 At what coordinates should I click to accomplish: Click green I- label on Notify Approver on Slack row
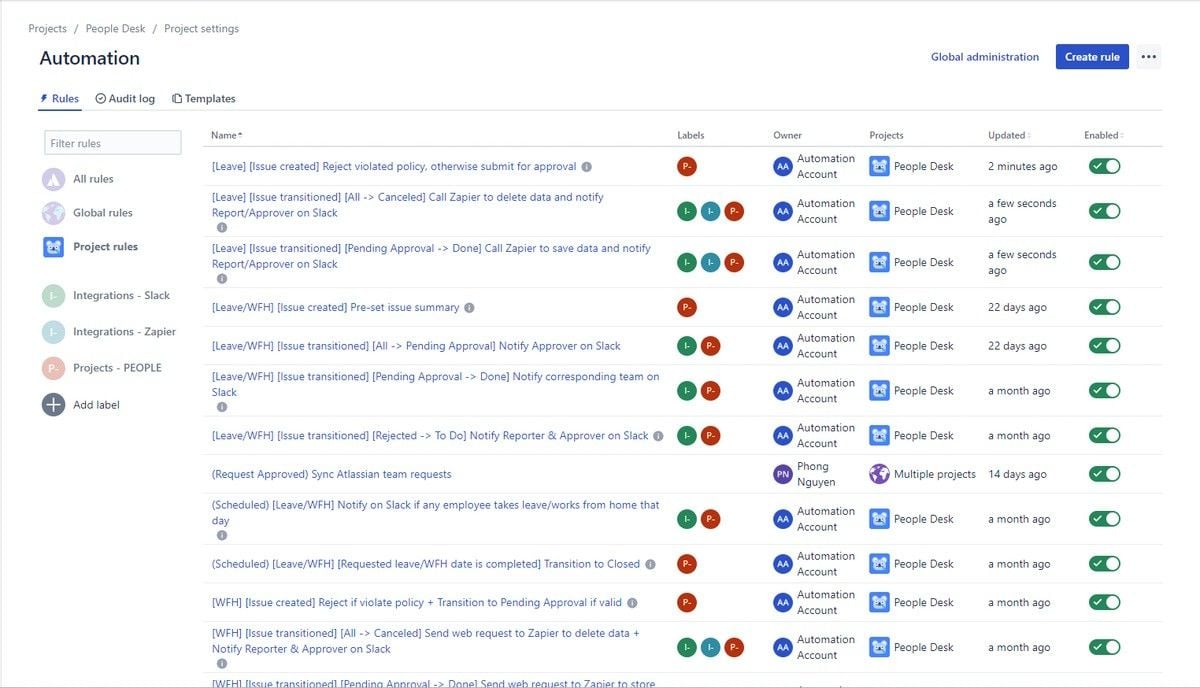tap(687, 346)
